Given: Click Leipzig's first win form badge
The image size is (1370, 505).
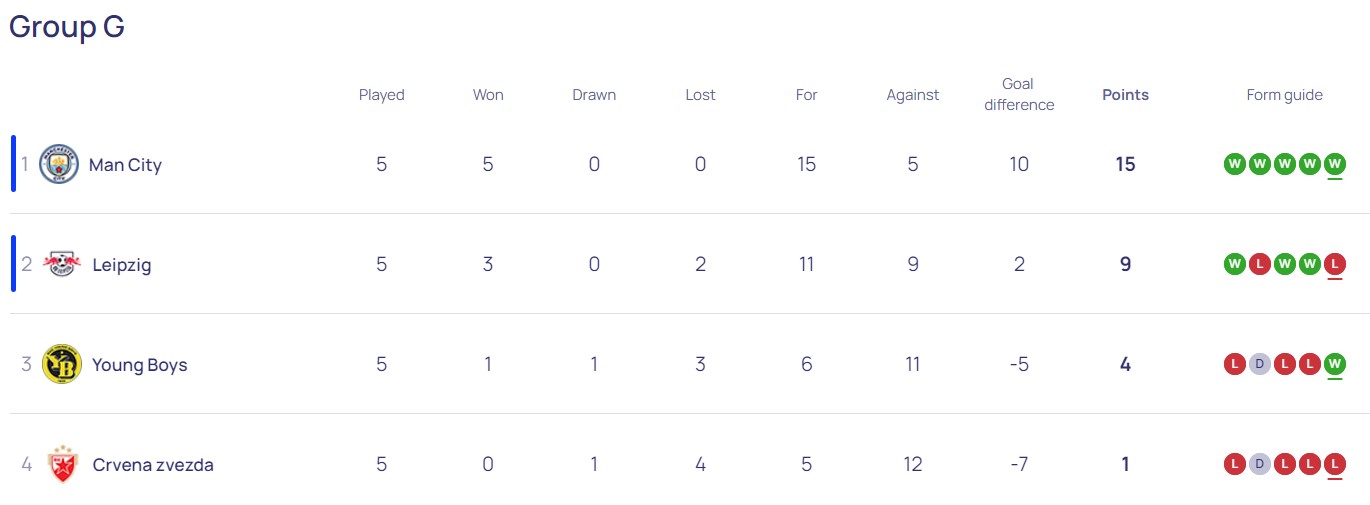Looking at the screenshot, I should 1234,264.
